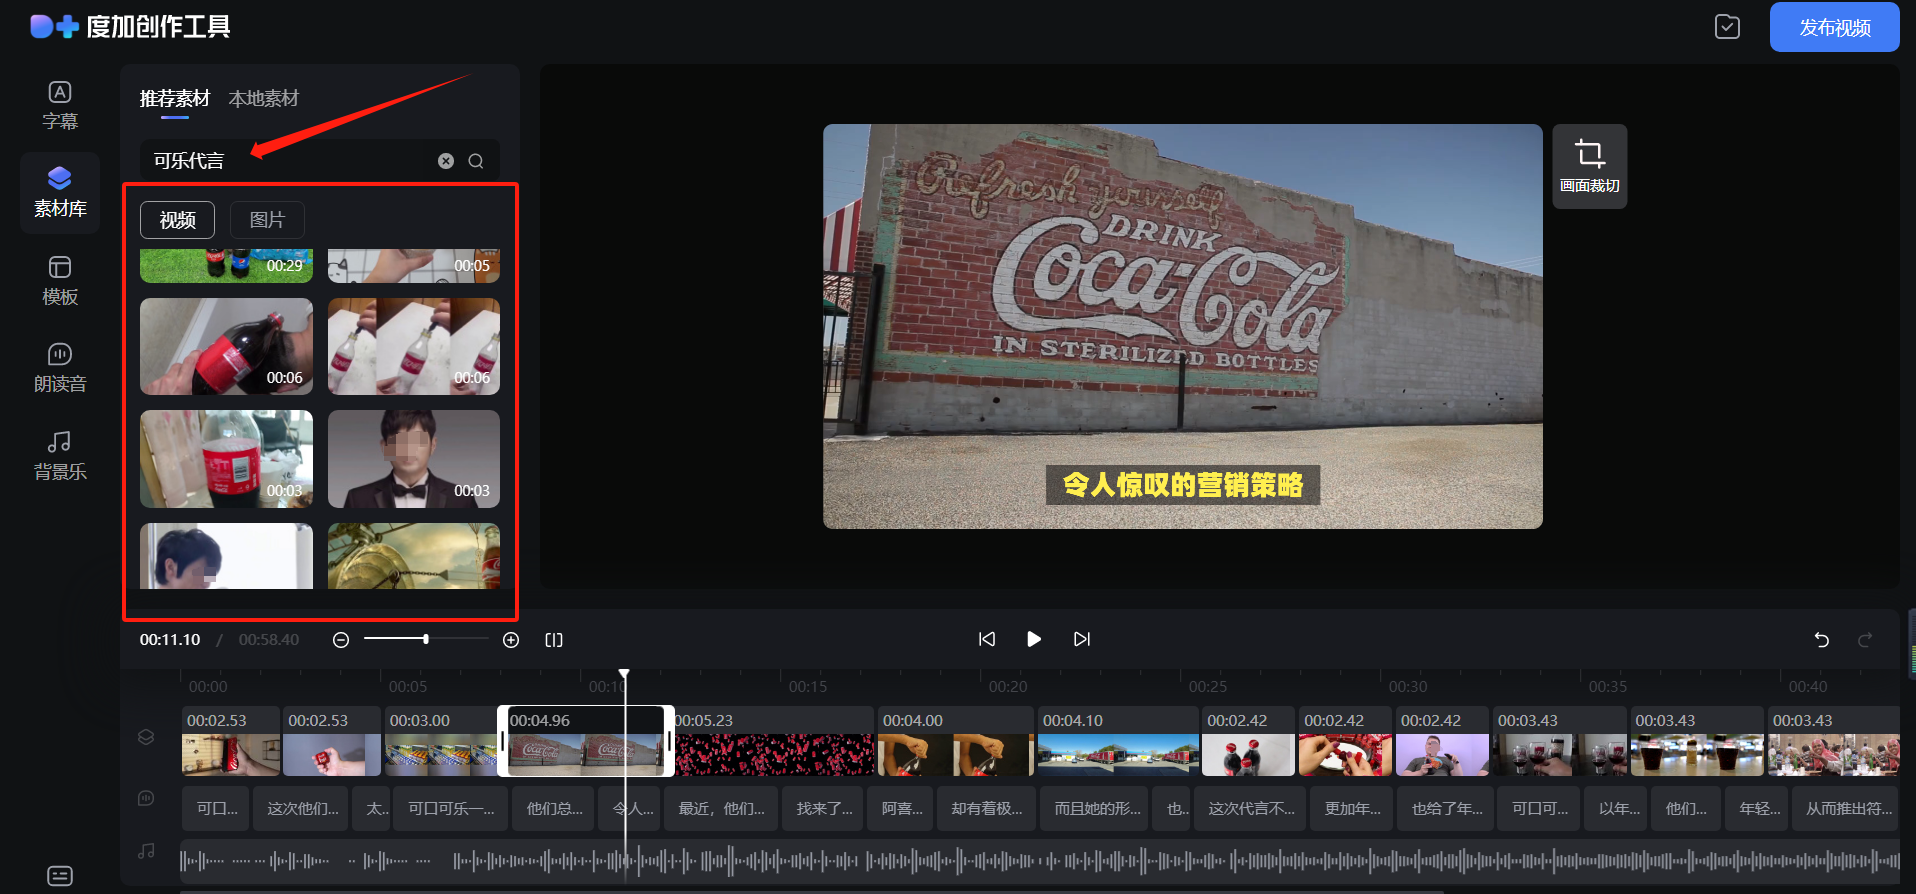Image resolution: width=1916 pixels, height=894 pixels.
Task: Select the 最近，他们... subtitle segment
Action: (721, 809)
